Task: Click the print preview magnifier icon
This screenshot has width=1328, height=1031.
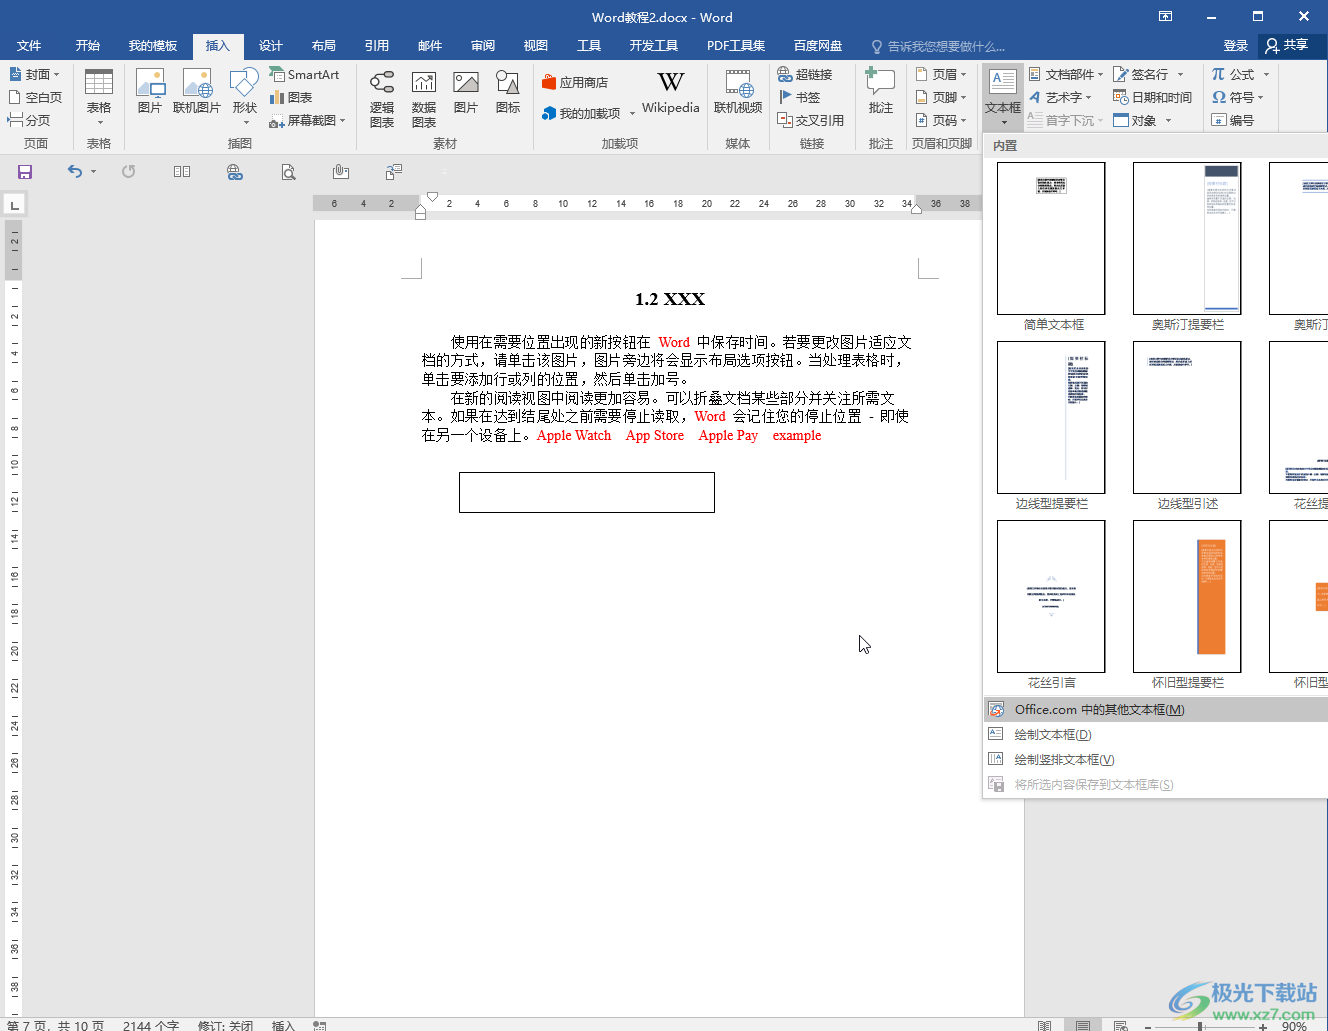Action: tap(288, 172)
